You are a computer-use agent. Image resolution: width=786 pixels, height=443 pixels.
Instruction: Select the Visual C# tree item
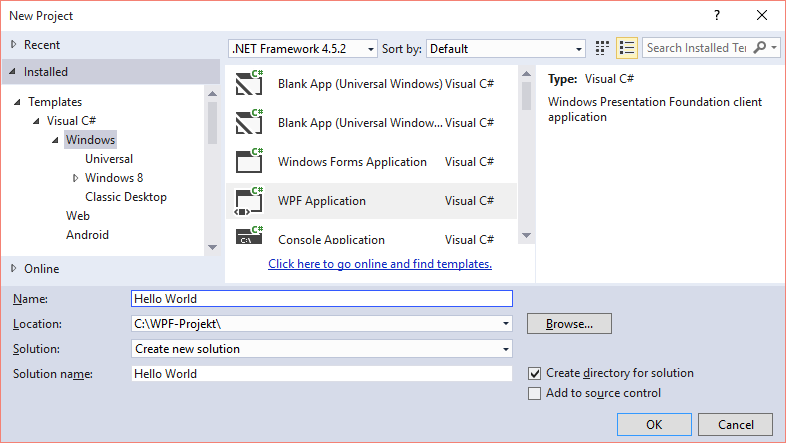click(x=71, y=121)
